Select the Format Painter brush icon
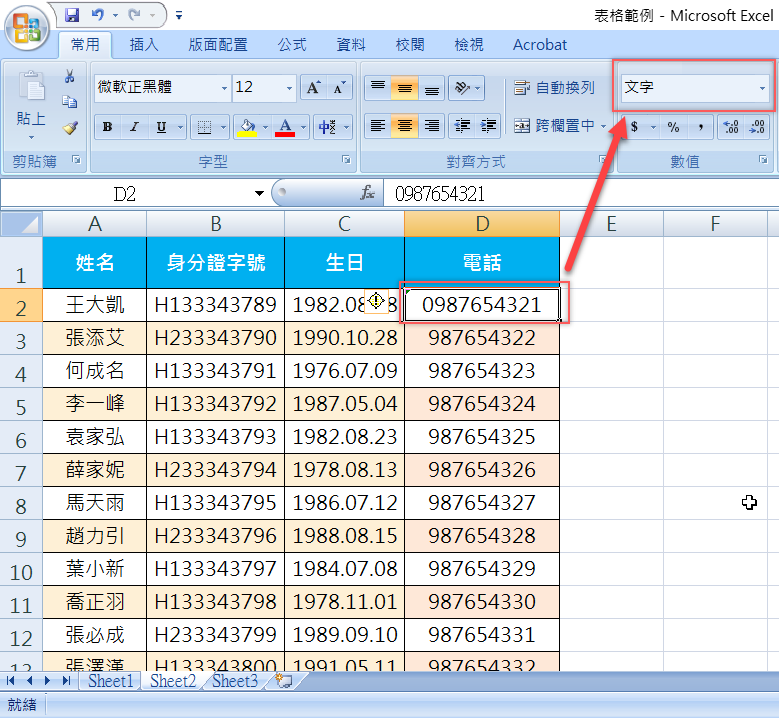This screenshot has height=718, width=779. pyautogui.click(x=69, y=127)
